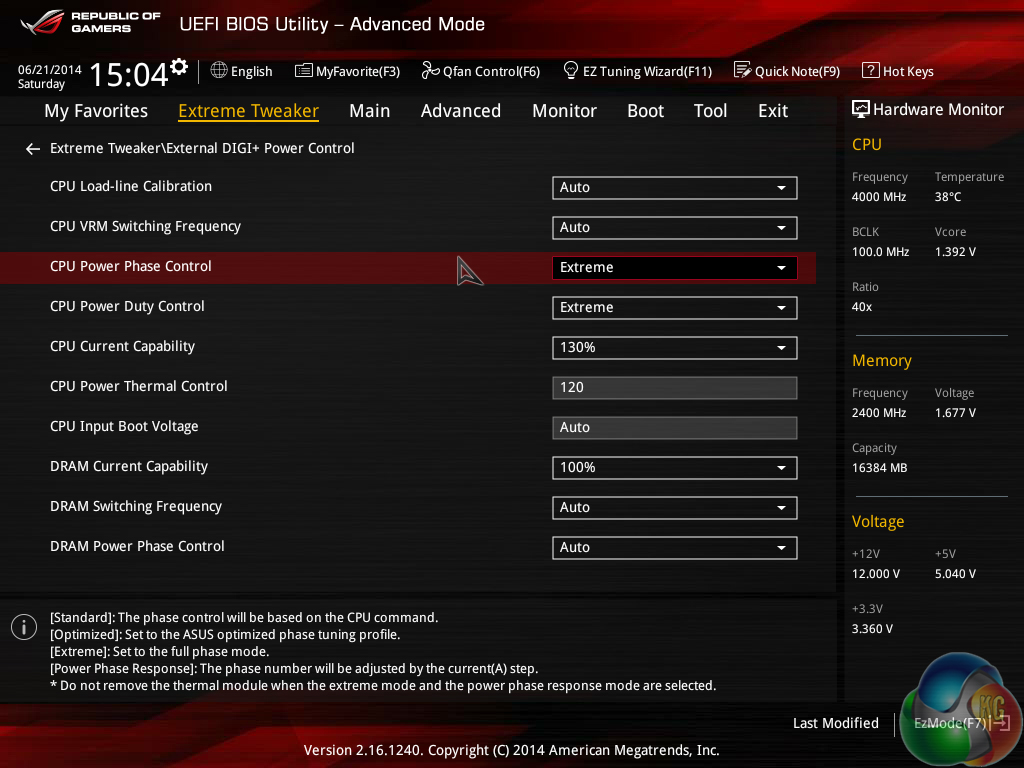Click Vcore value 1.392 V
Viewport: 1024px width, 768px height.
pyautogui.click(x=955, y=252)
